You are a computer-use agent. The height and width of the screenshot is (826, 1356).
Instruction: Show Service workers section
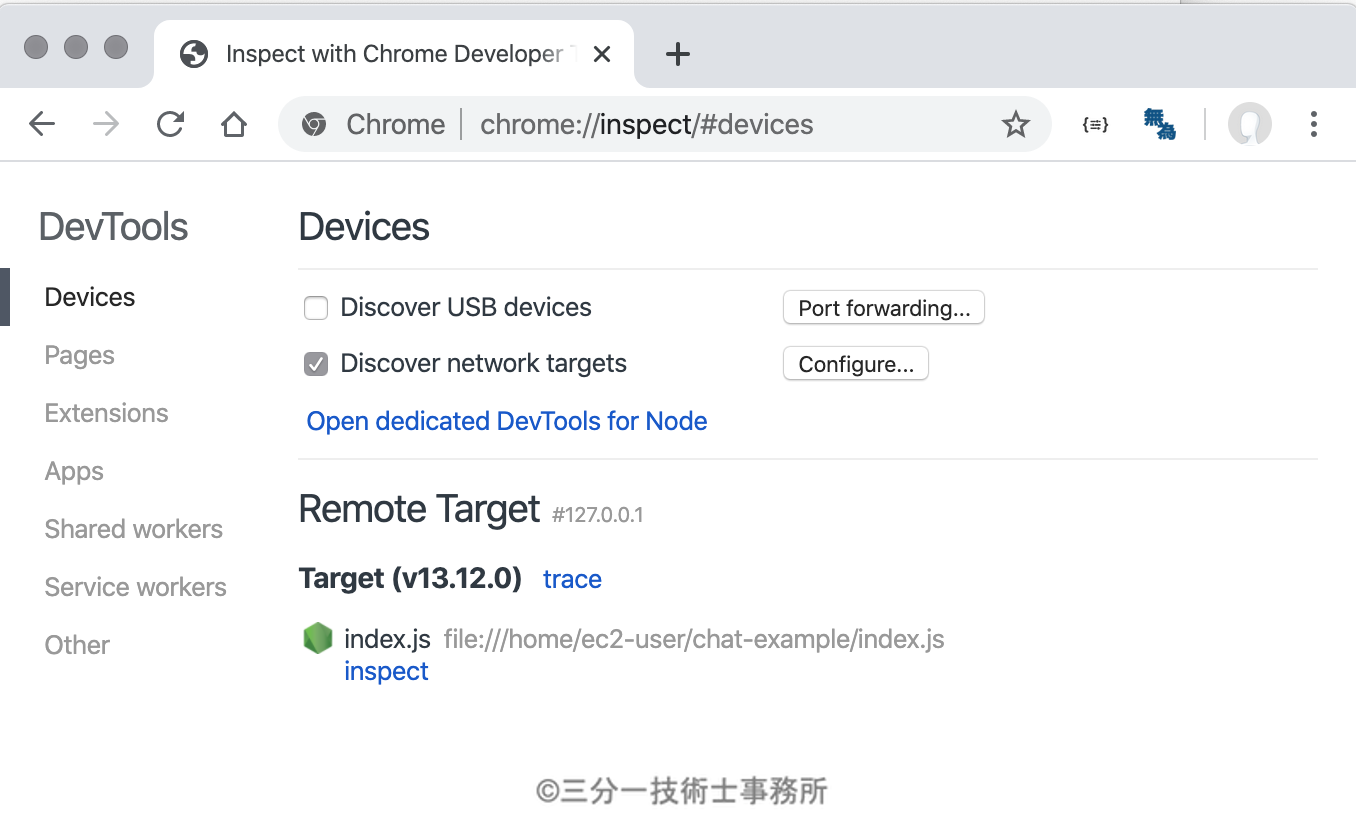136,587
